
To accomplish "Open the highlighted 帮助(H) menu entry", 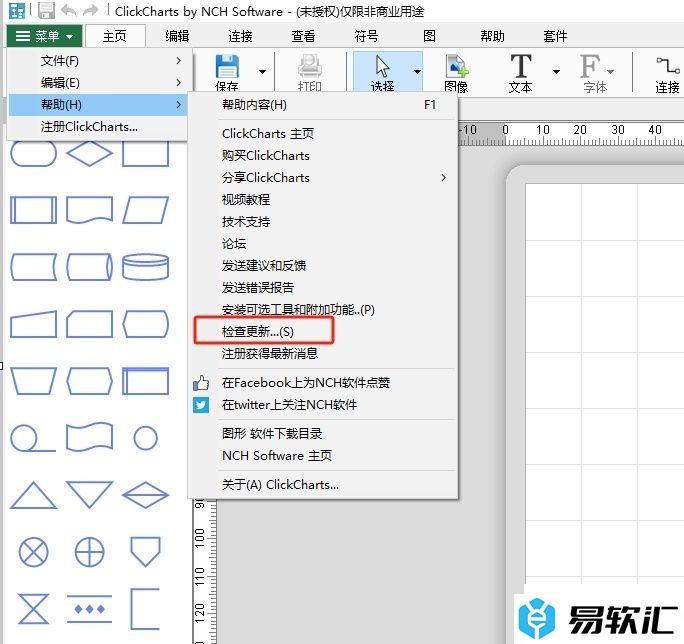I will [x=99, y=105].
